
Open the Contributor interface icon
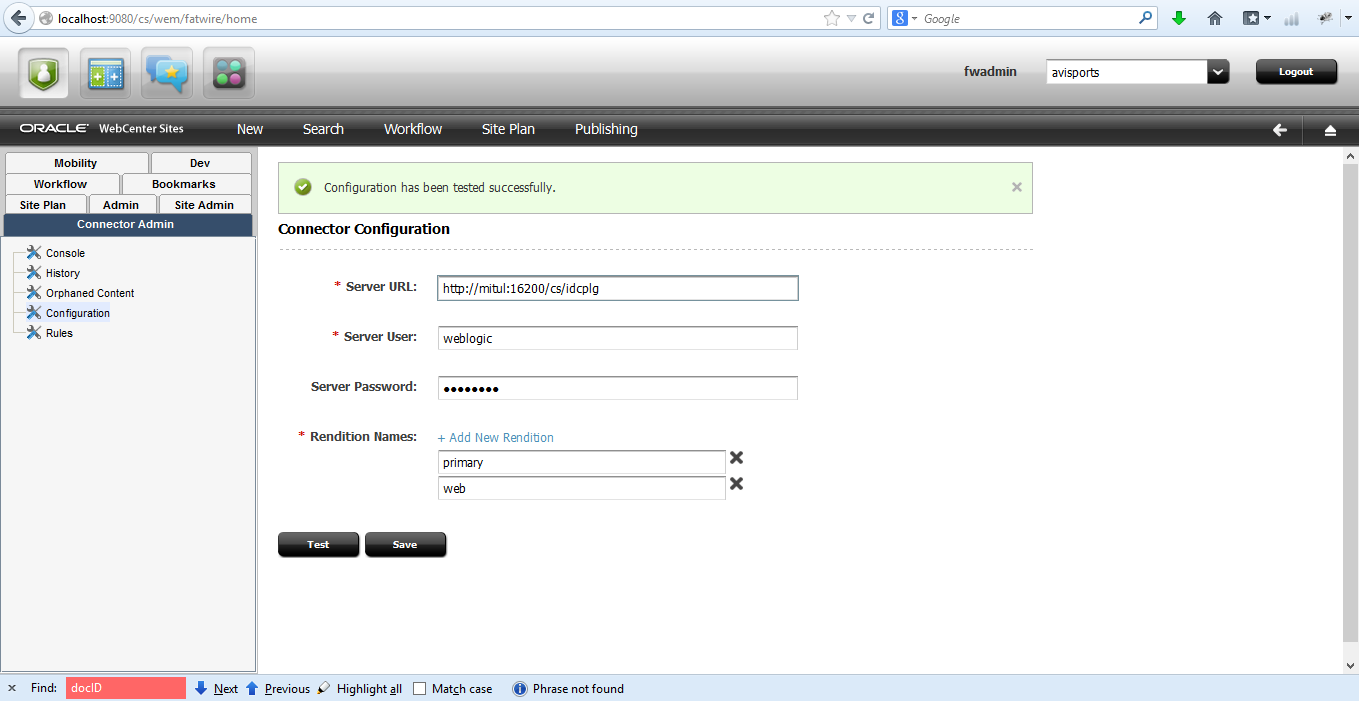[105, 71]
